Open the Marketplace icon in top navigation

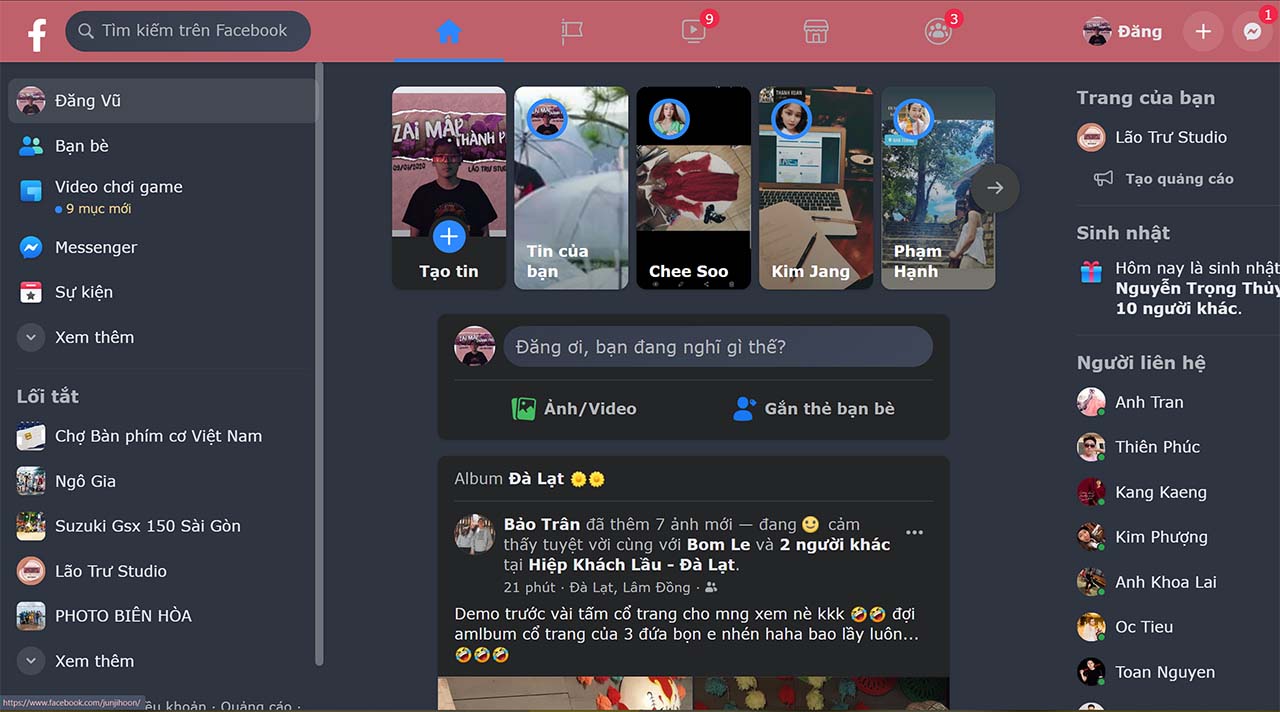coord(816,31)
